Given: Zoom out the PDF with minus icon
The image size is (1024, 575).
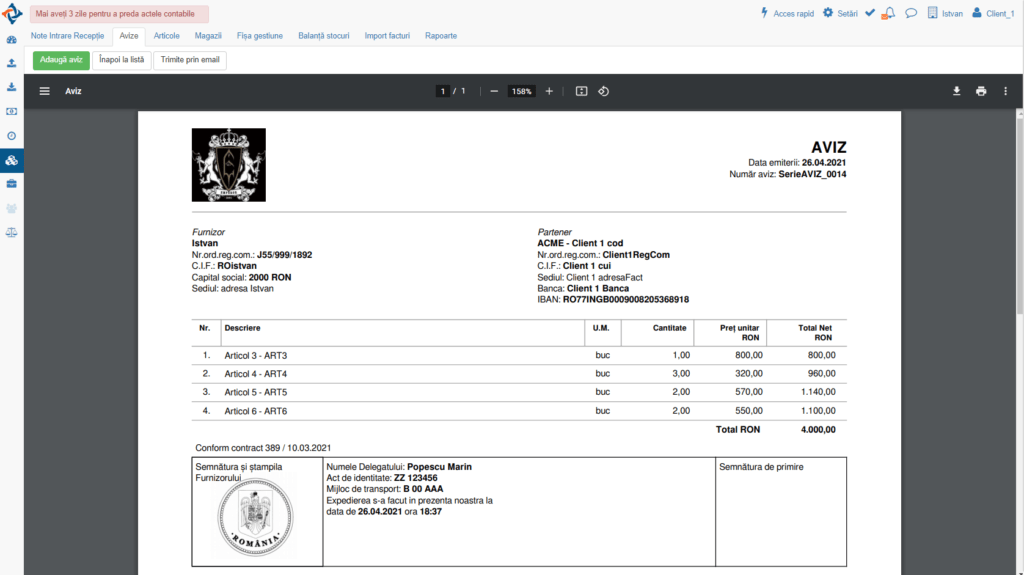Looking at the screenshot, I should click(494, 91).
